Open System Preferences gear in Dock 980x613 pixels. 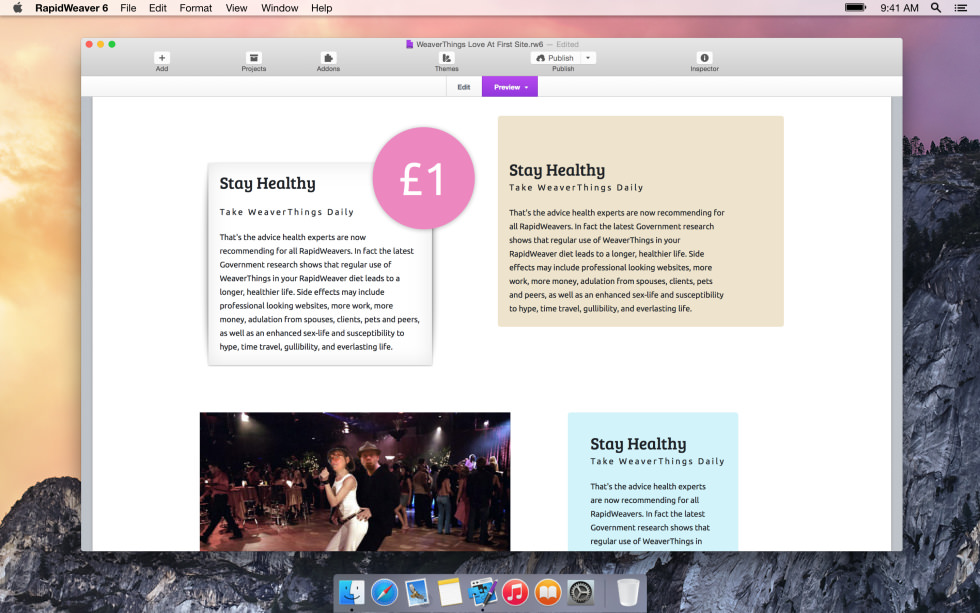click(581, 592)
